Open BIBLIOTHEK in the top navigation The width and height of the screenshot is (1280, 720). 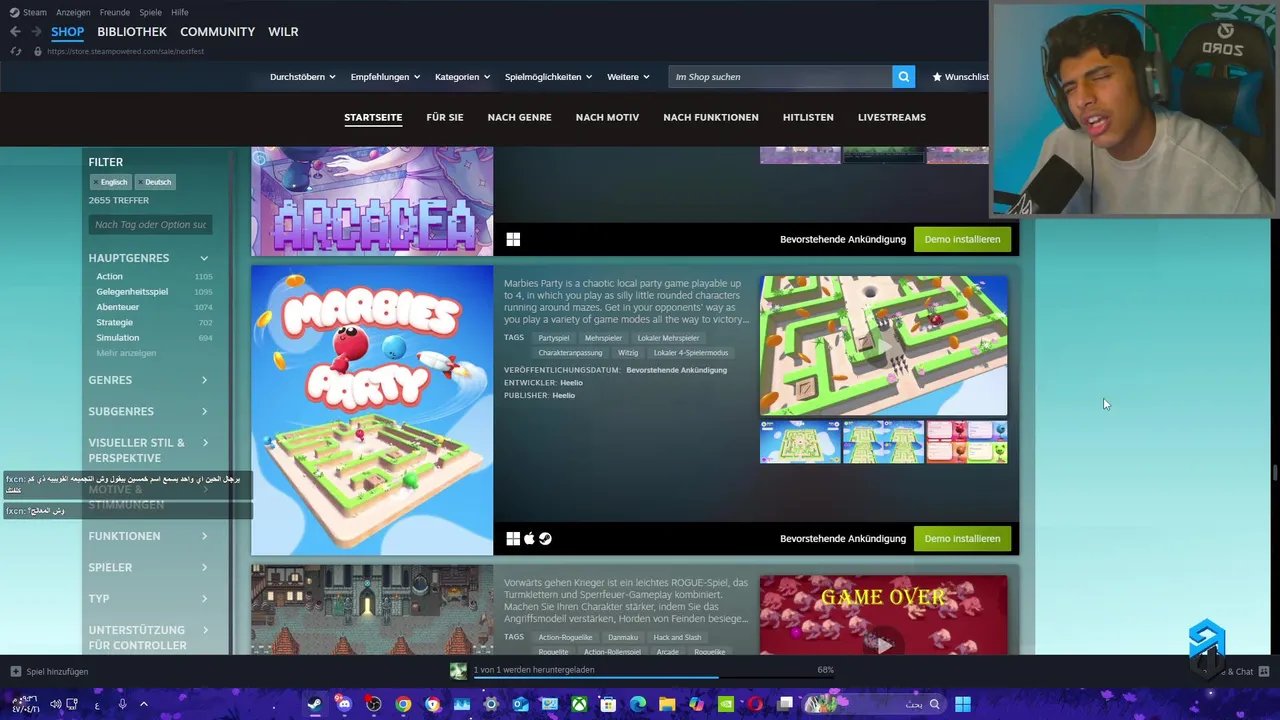[132, 32]
